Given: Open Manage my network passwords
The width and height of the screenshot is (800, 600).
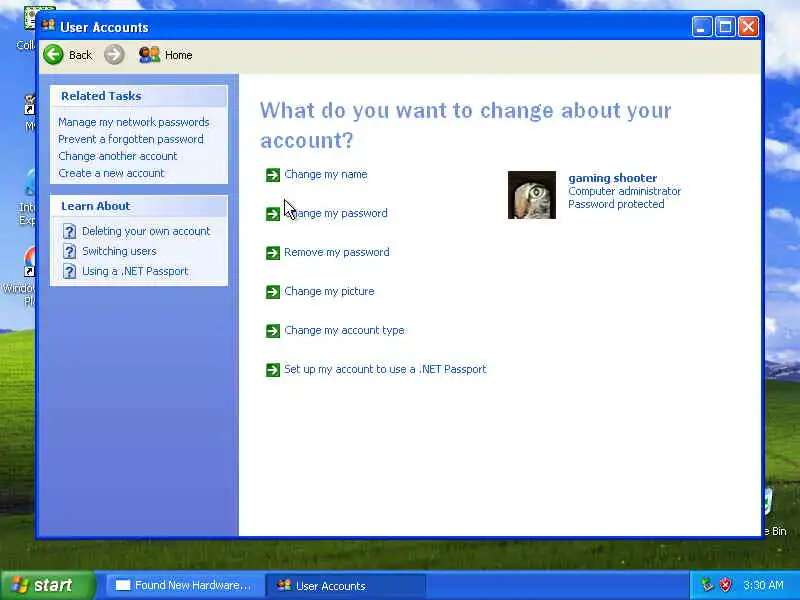Looking at the screenshot, I should [134, 122].
